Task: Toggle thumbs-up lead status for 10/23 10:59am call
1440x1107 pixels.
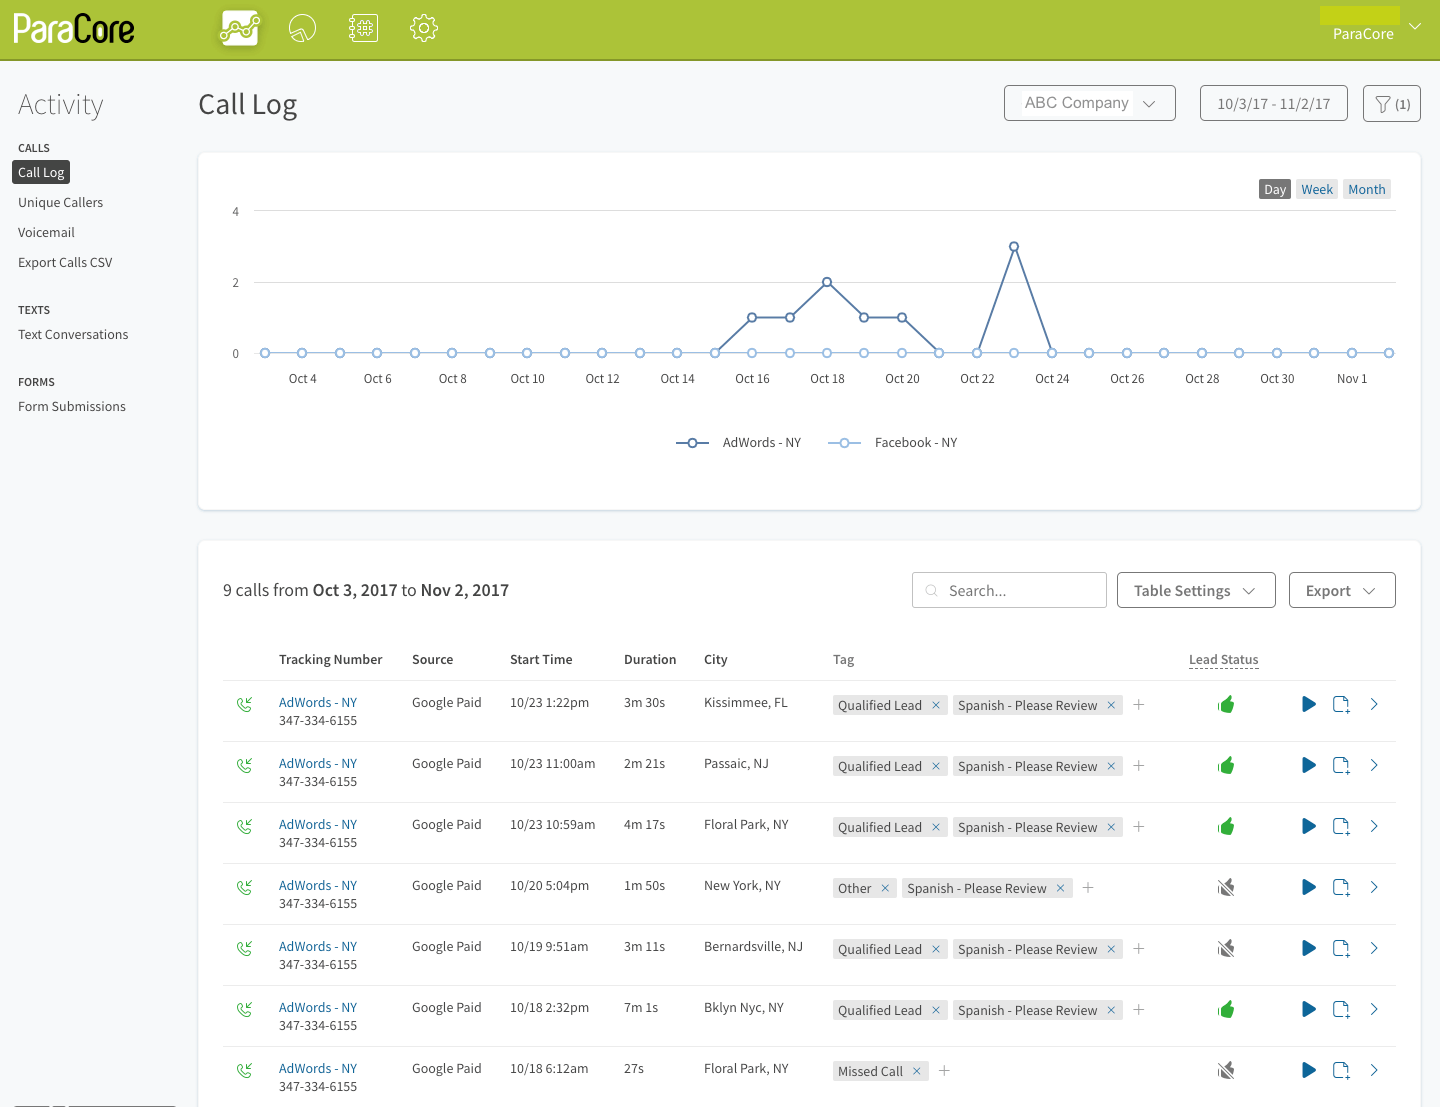Action: (1226, 826)
